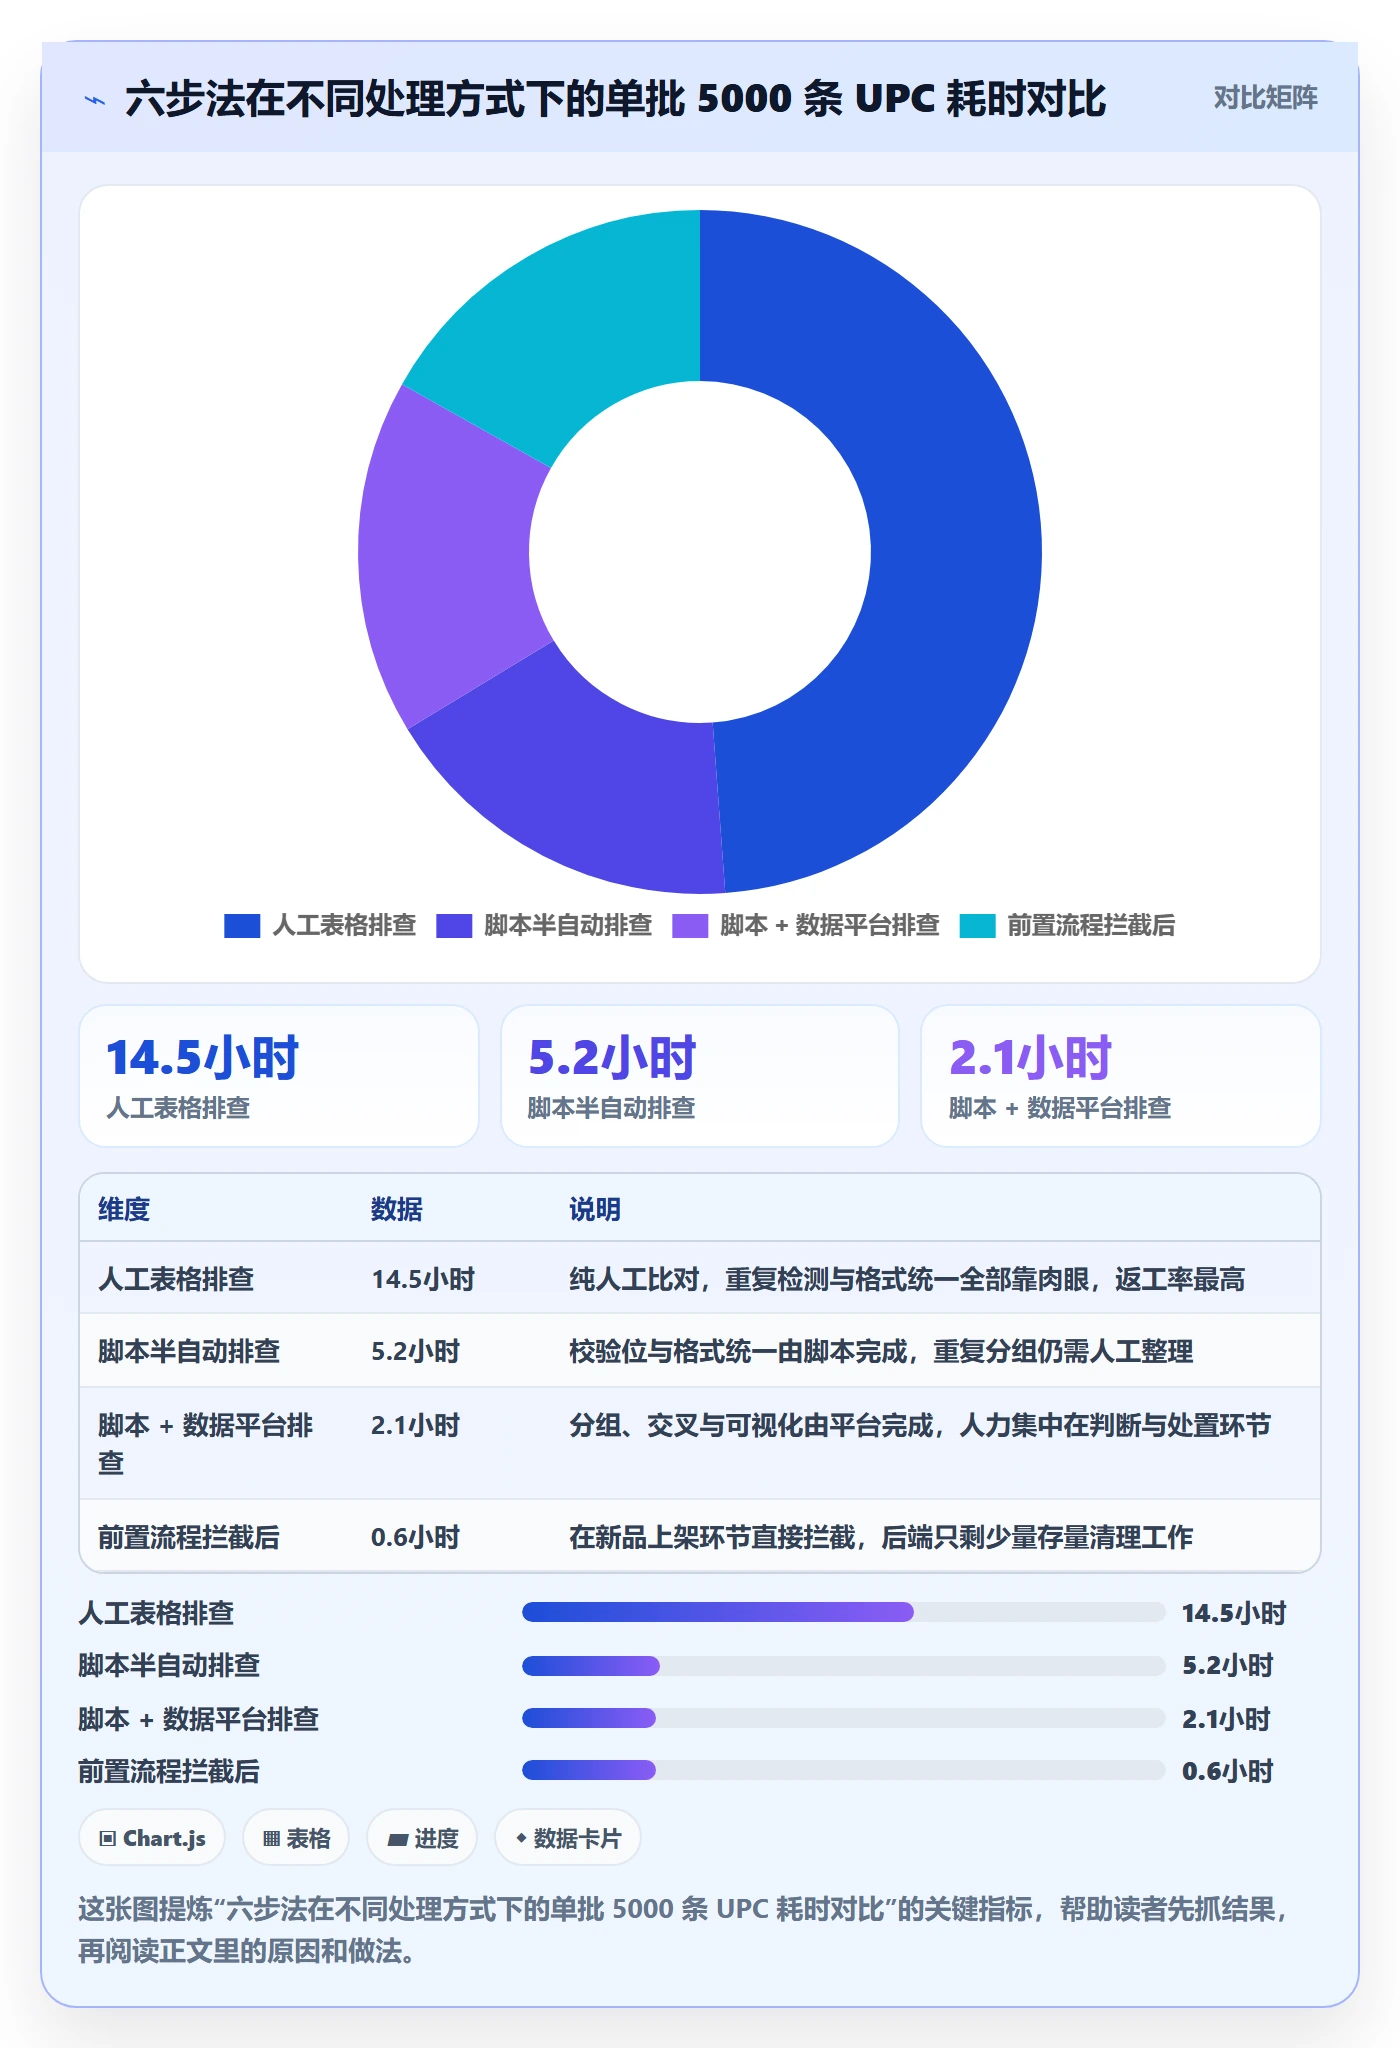Select the 数据卡片 tag chip
The image size is (1400, 2048).
pos(568,1838)
